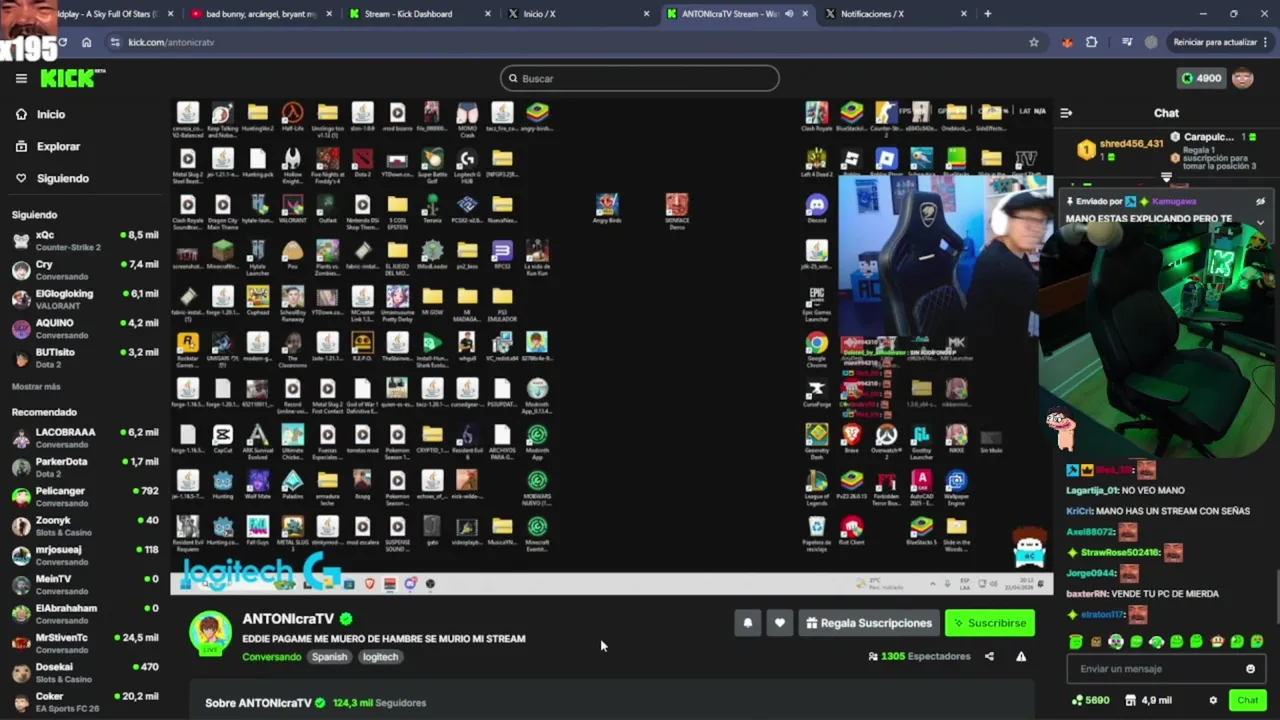Open the user profile avatar menu

(1243, 78)
